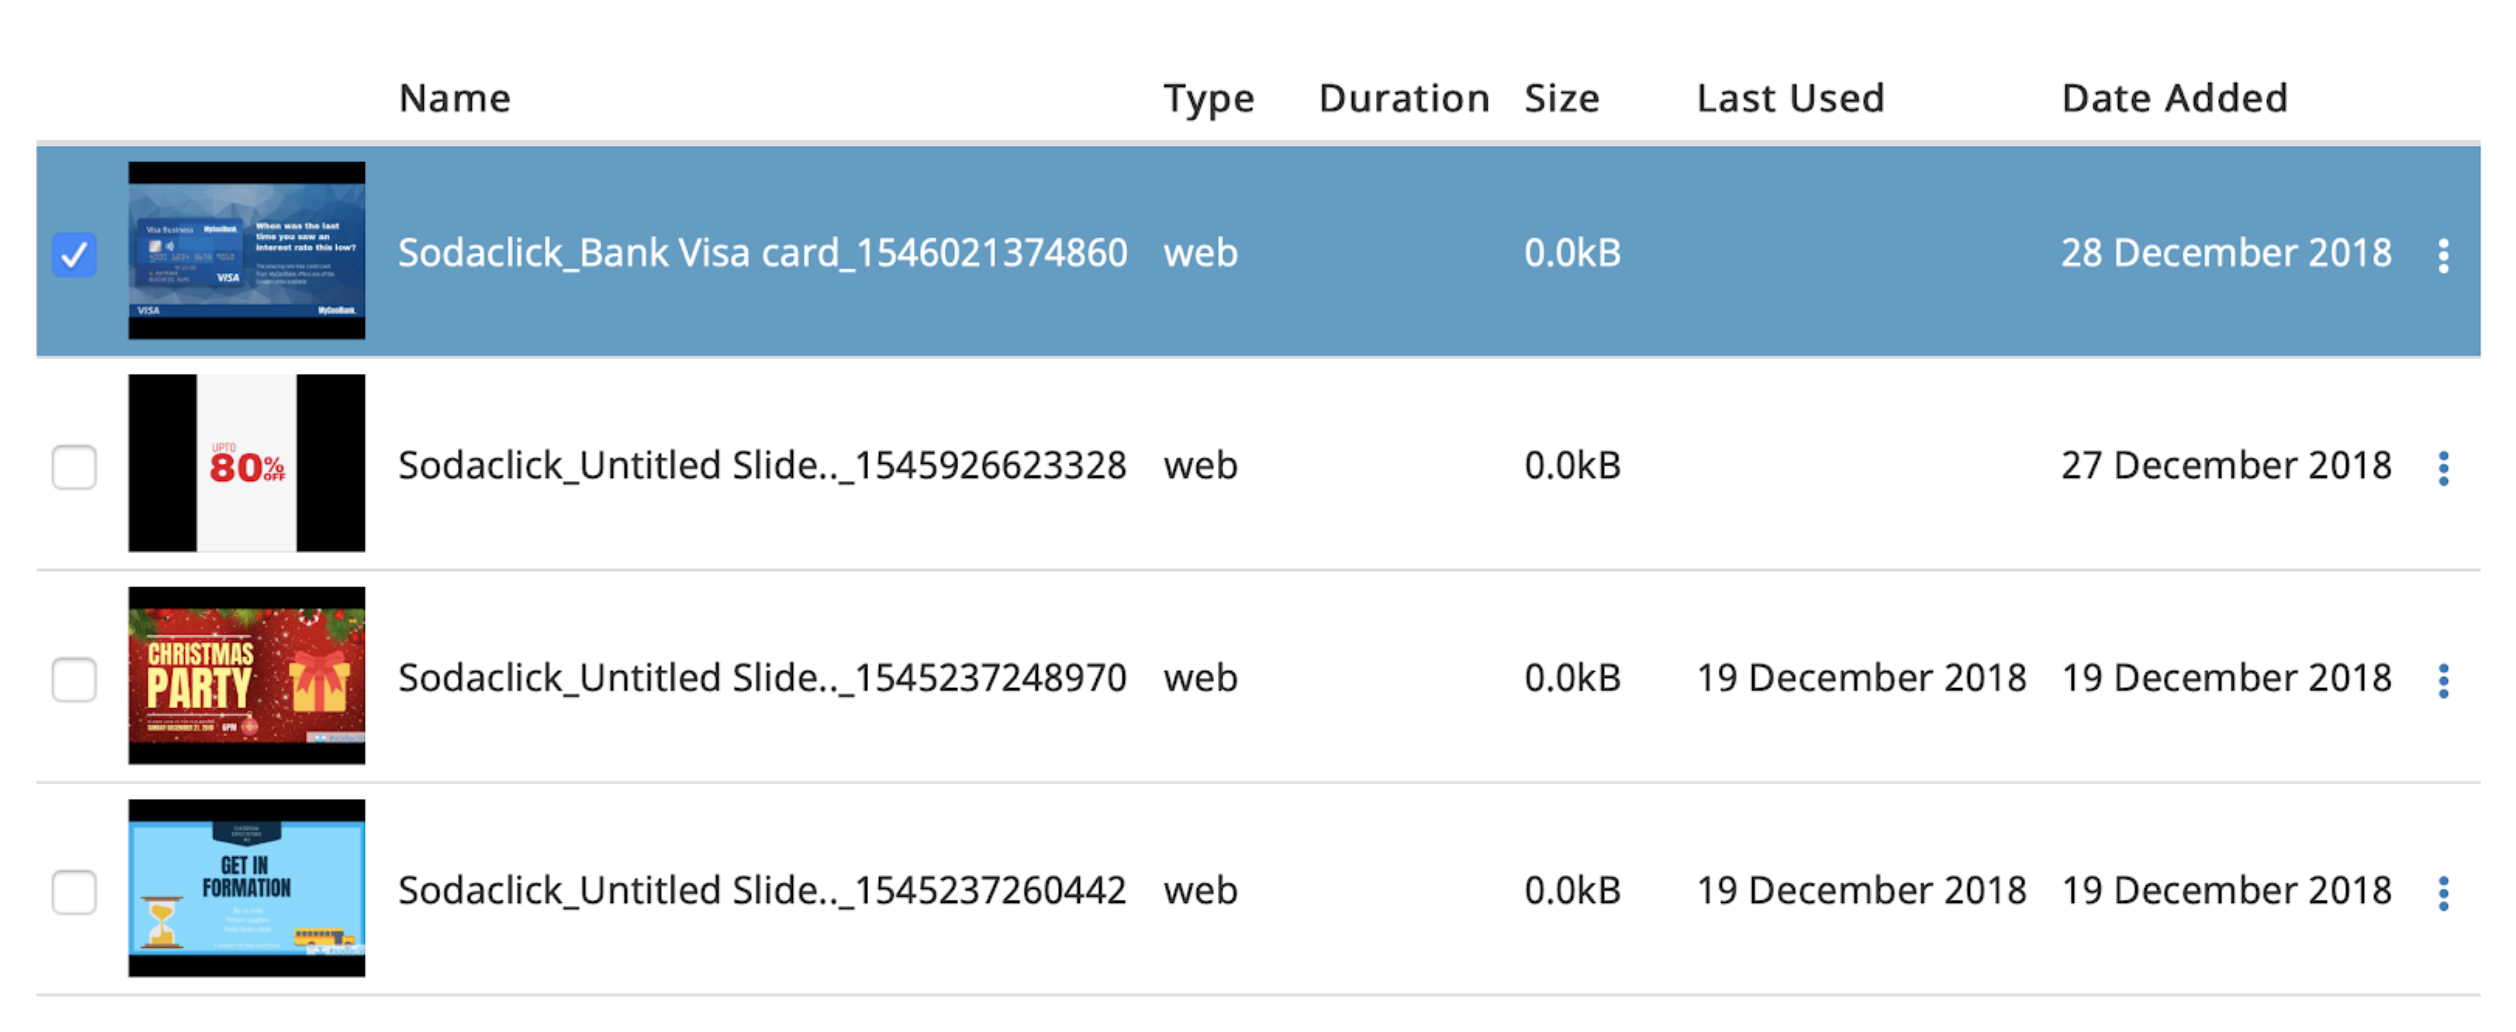Click the Christmas Party thumbnail
2516x1032 pixels.
pos(246,675)
